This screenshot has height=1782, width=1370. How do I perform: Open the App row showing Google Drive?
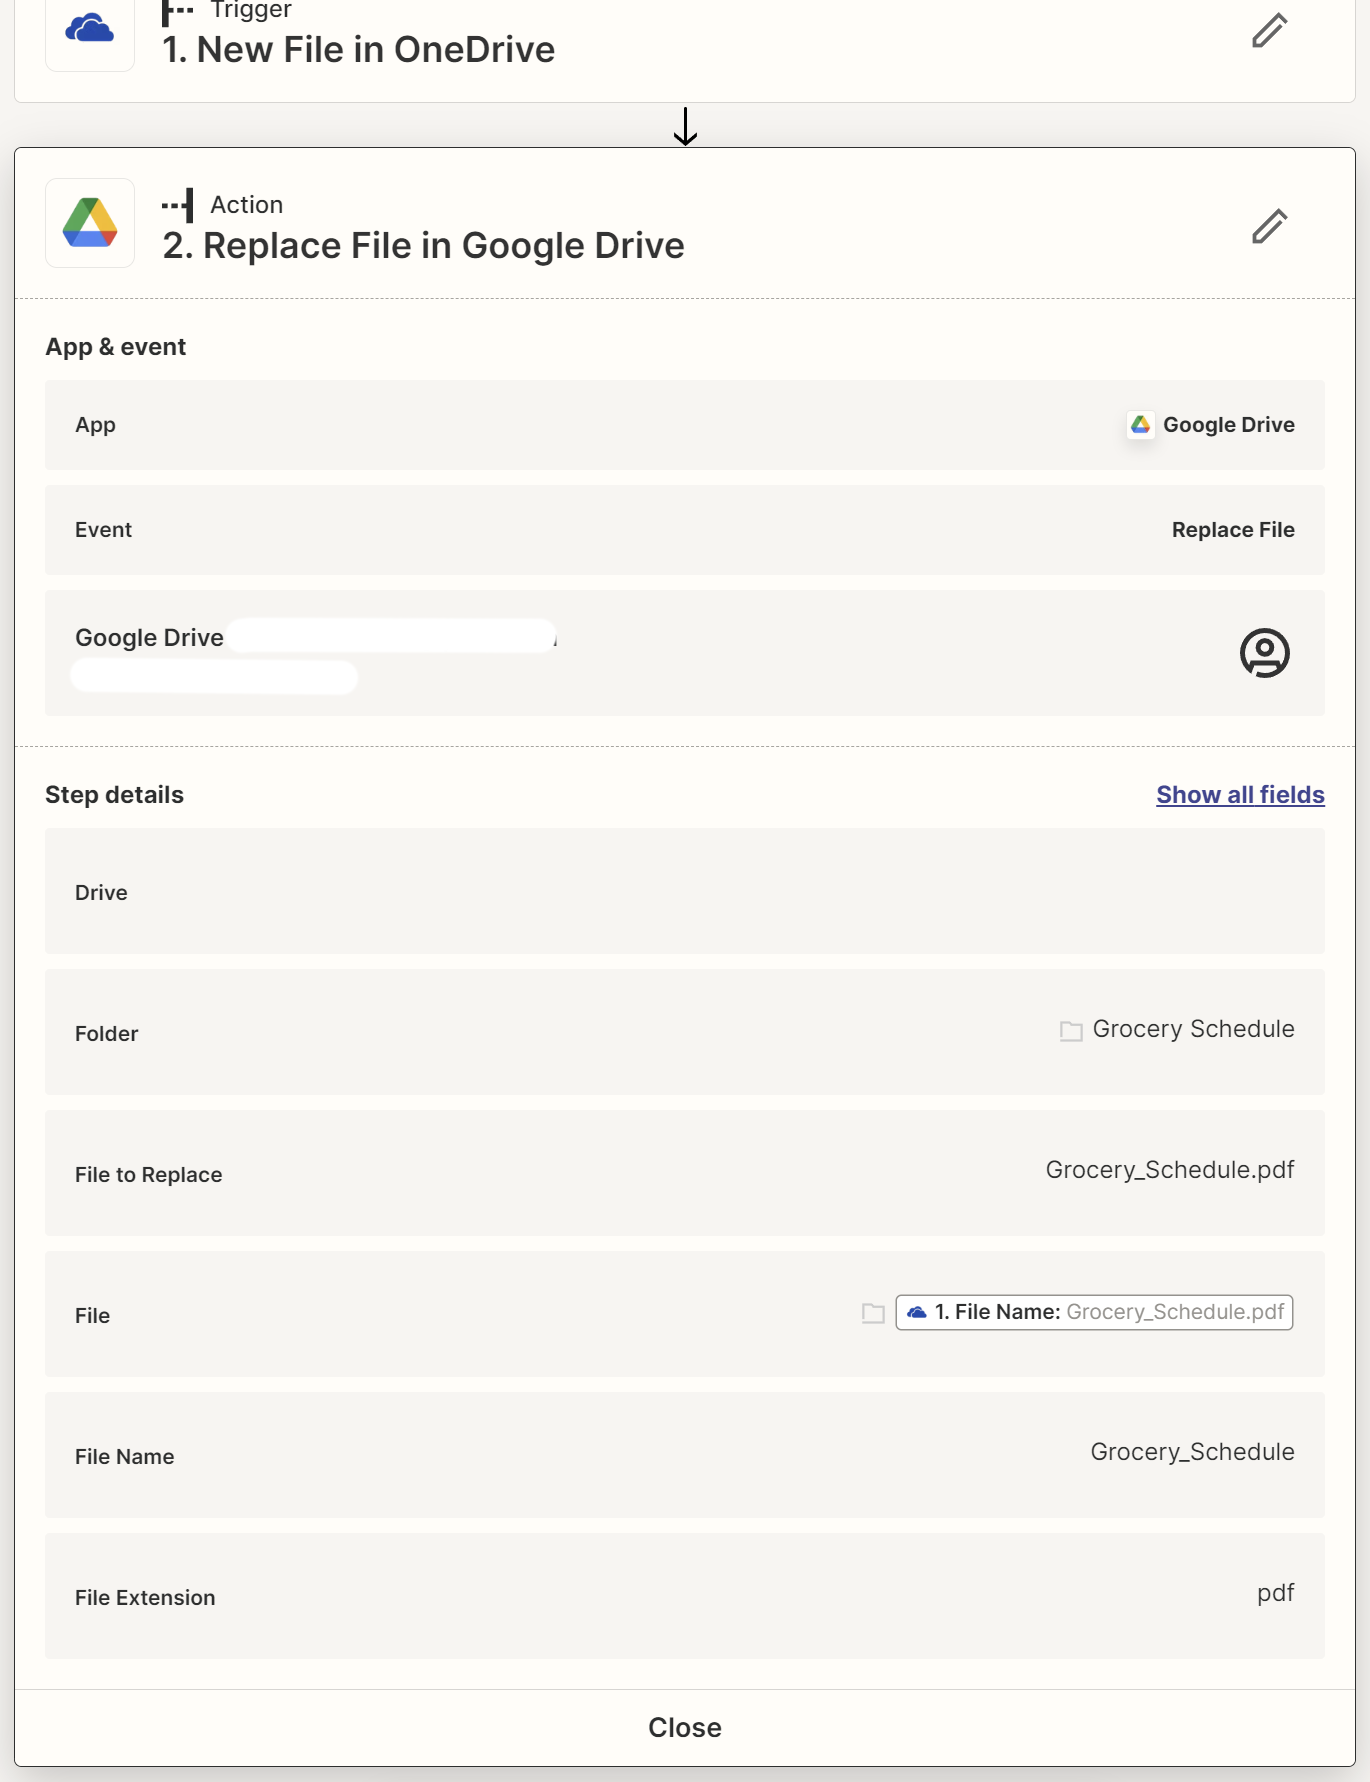(x=685, y=425)
